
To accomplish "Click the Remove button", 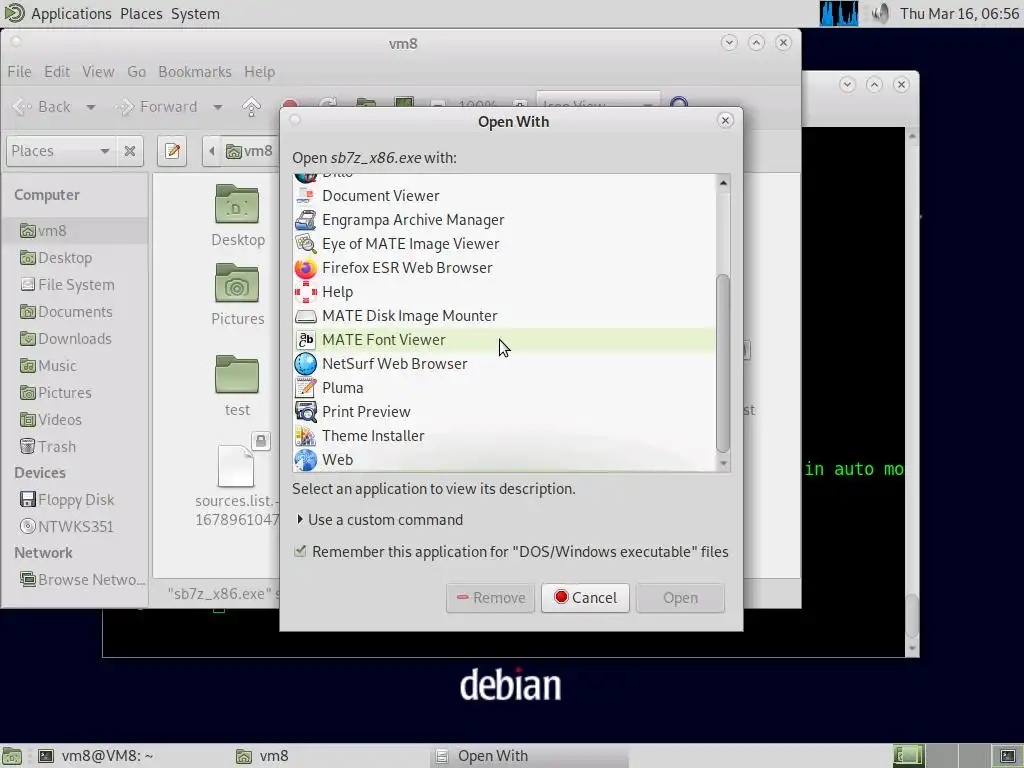I will pos(490,598).
